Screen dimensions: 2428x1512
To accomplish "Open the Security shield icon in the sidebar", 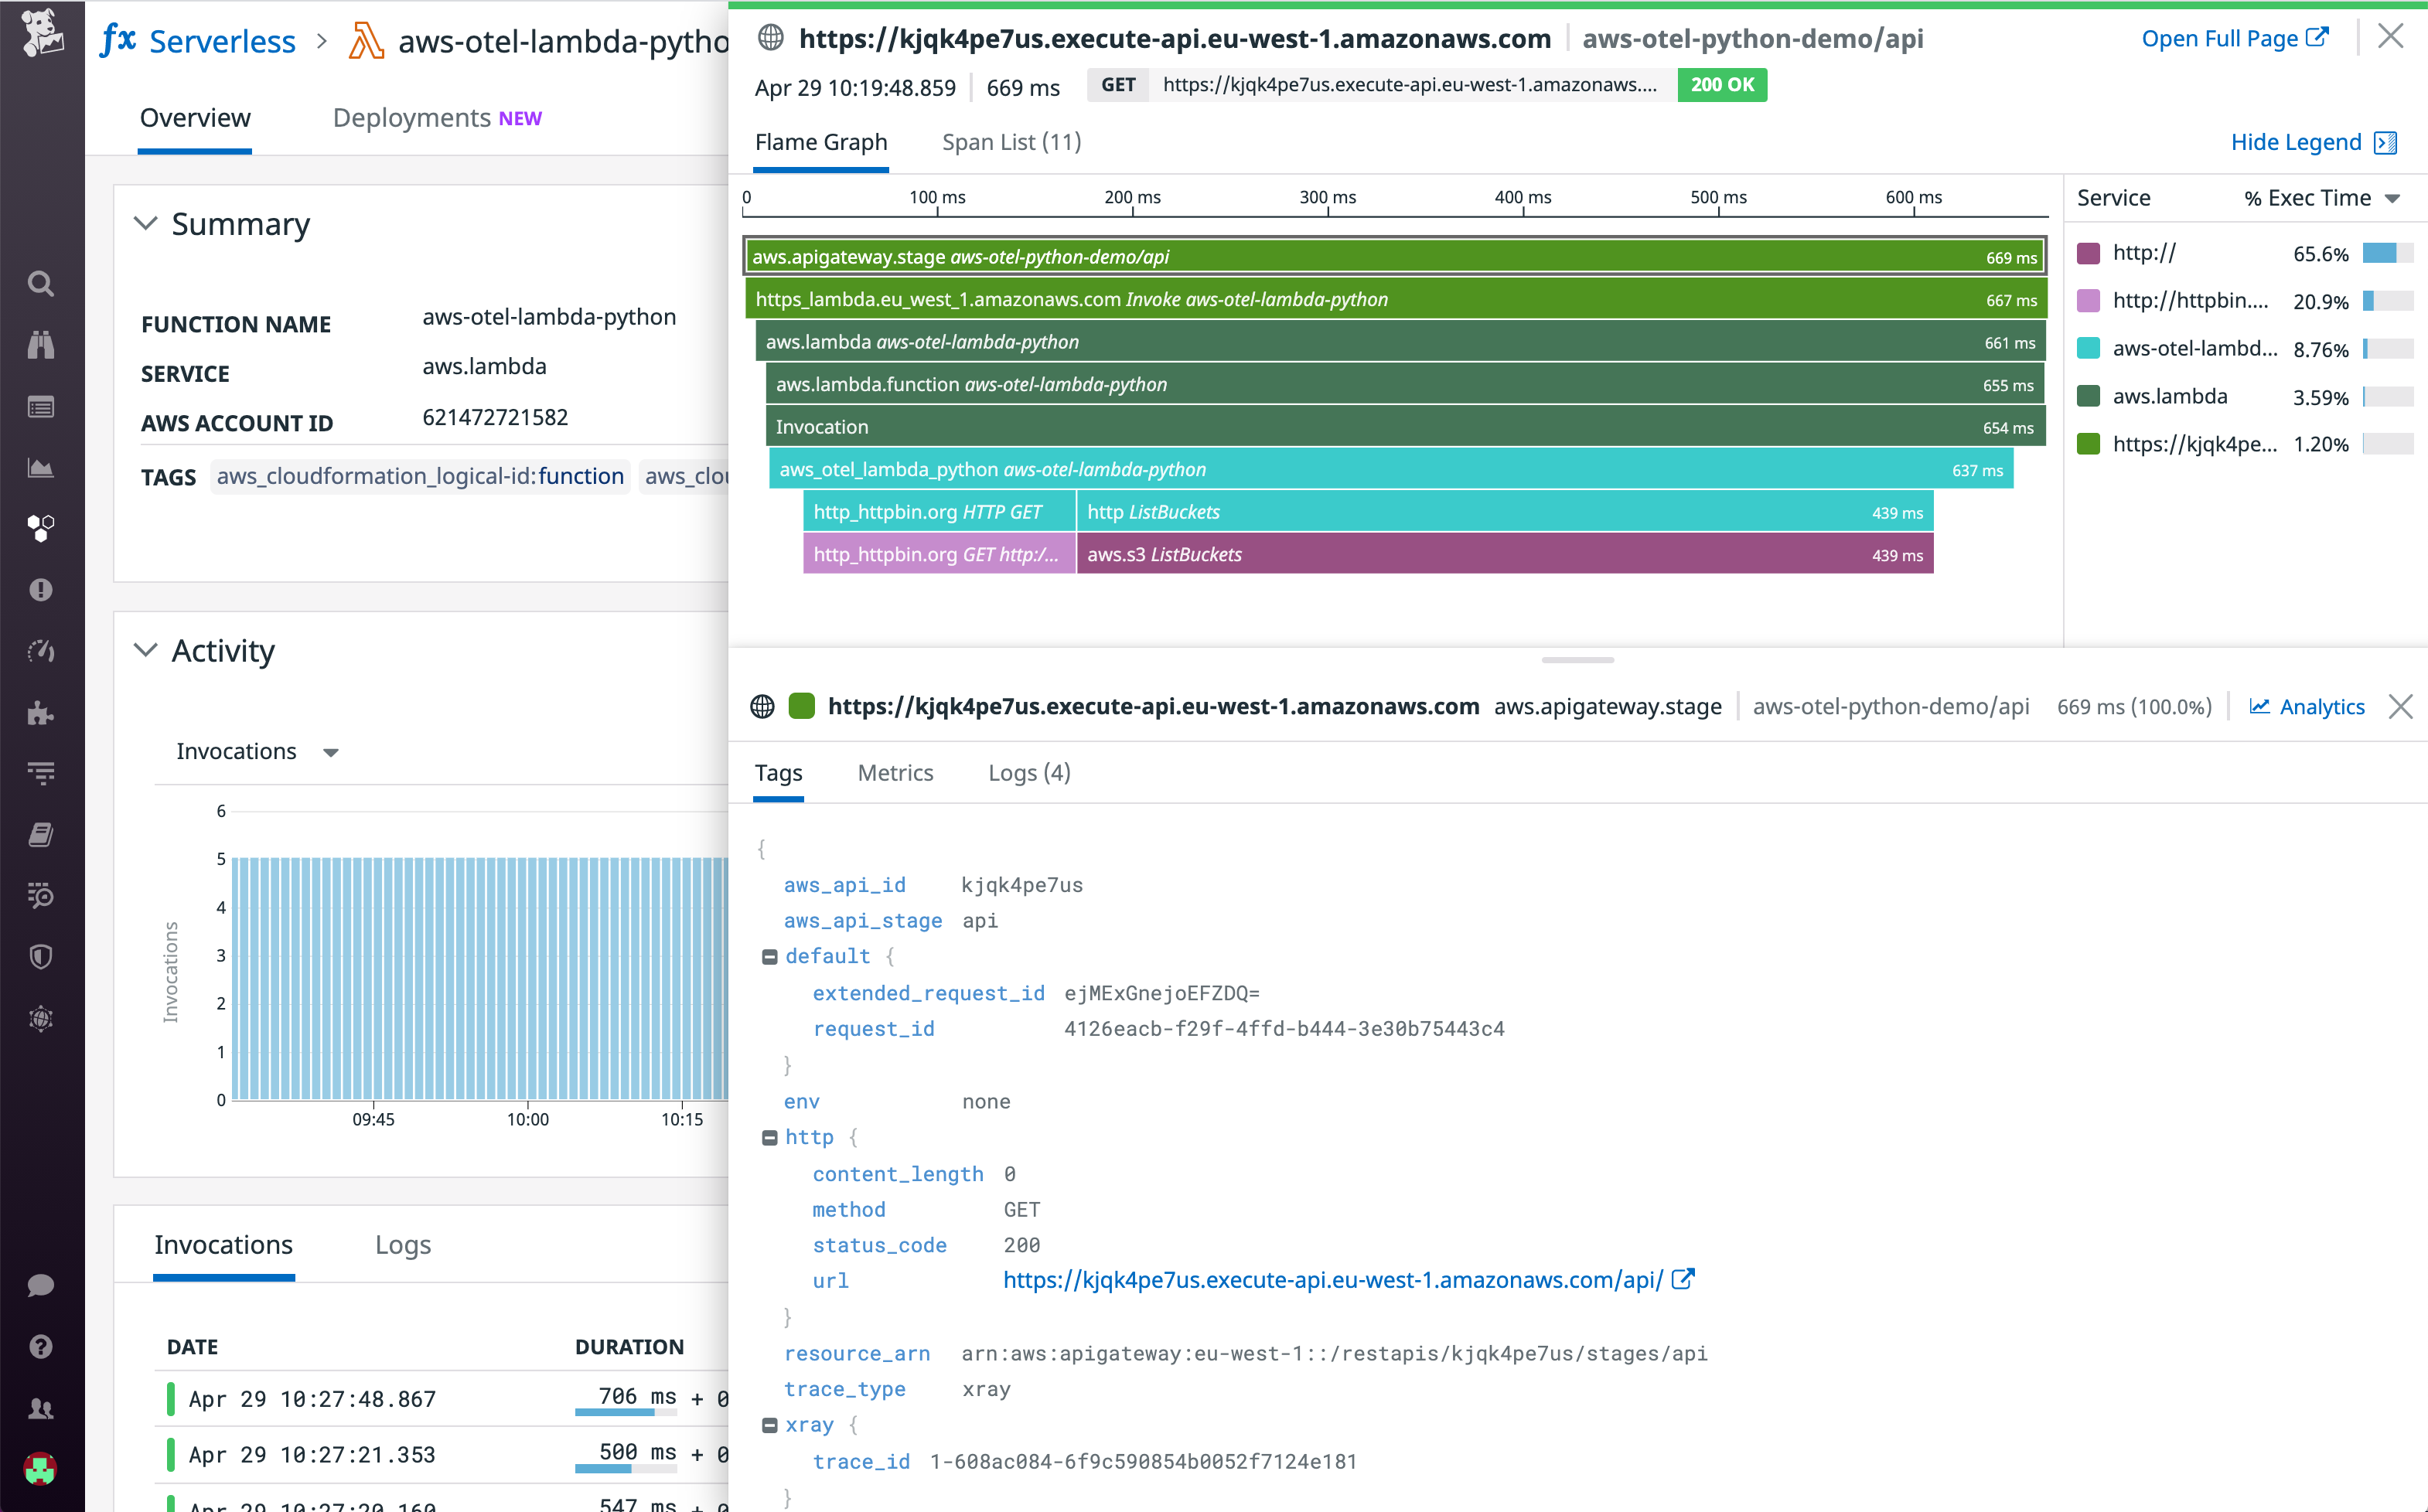I will [41, 957].
